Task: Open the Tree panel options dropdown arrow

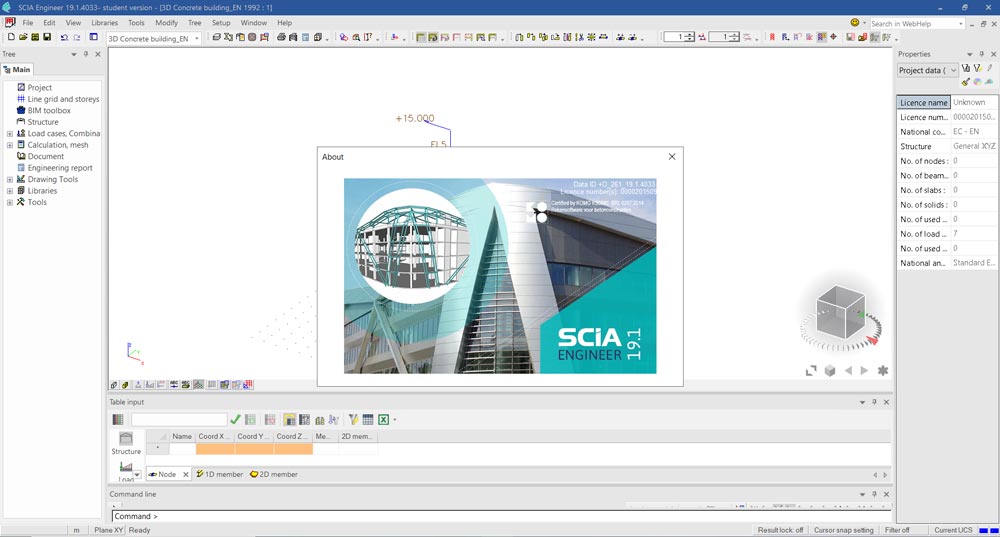Action: [x=73, y=54]
